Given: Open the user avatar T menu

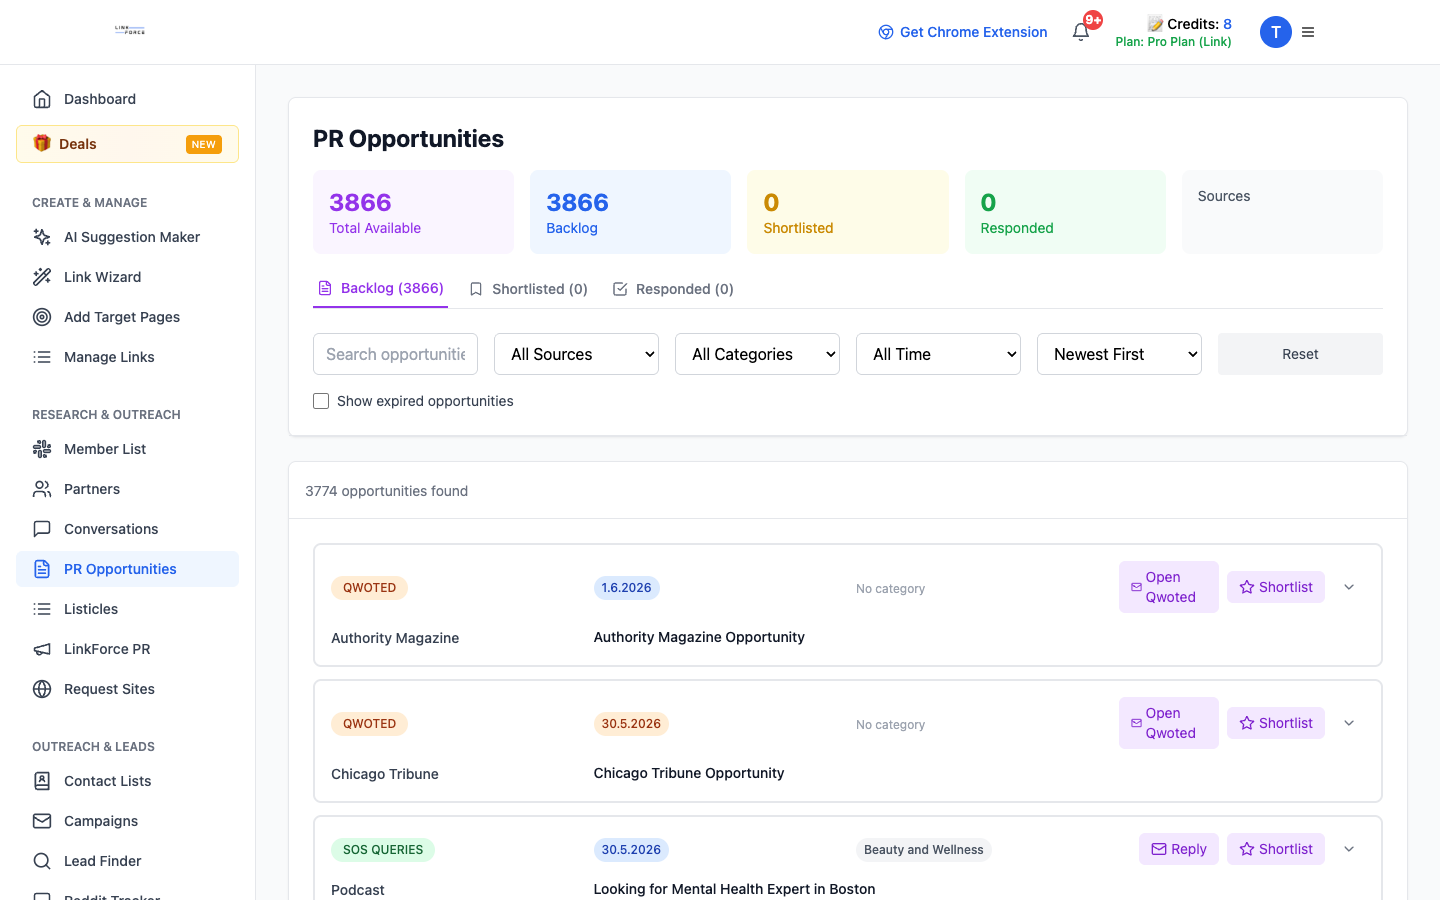Looking at the screenshot, I should point(1275,32).
